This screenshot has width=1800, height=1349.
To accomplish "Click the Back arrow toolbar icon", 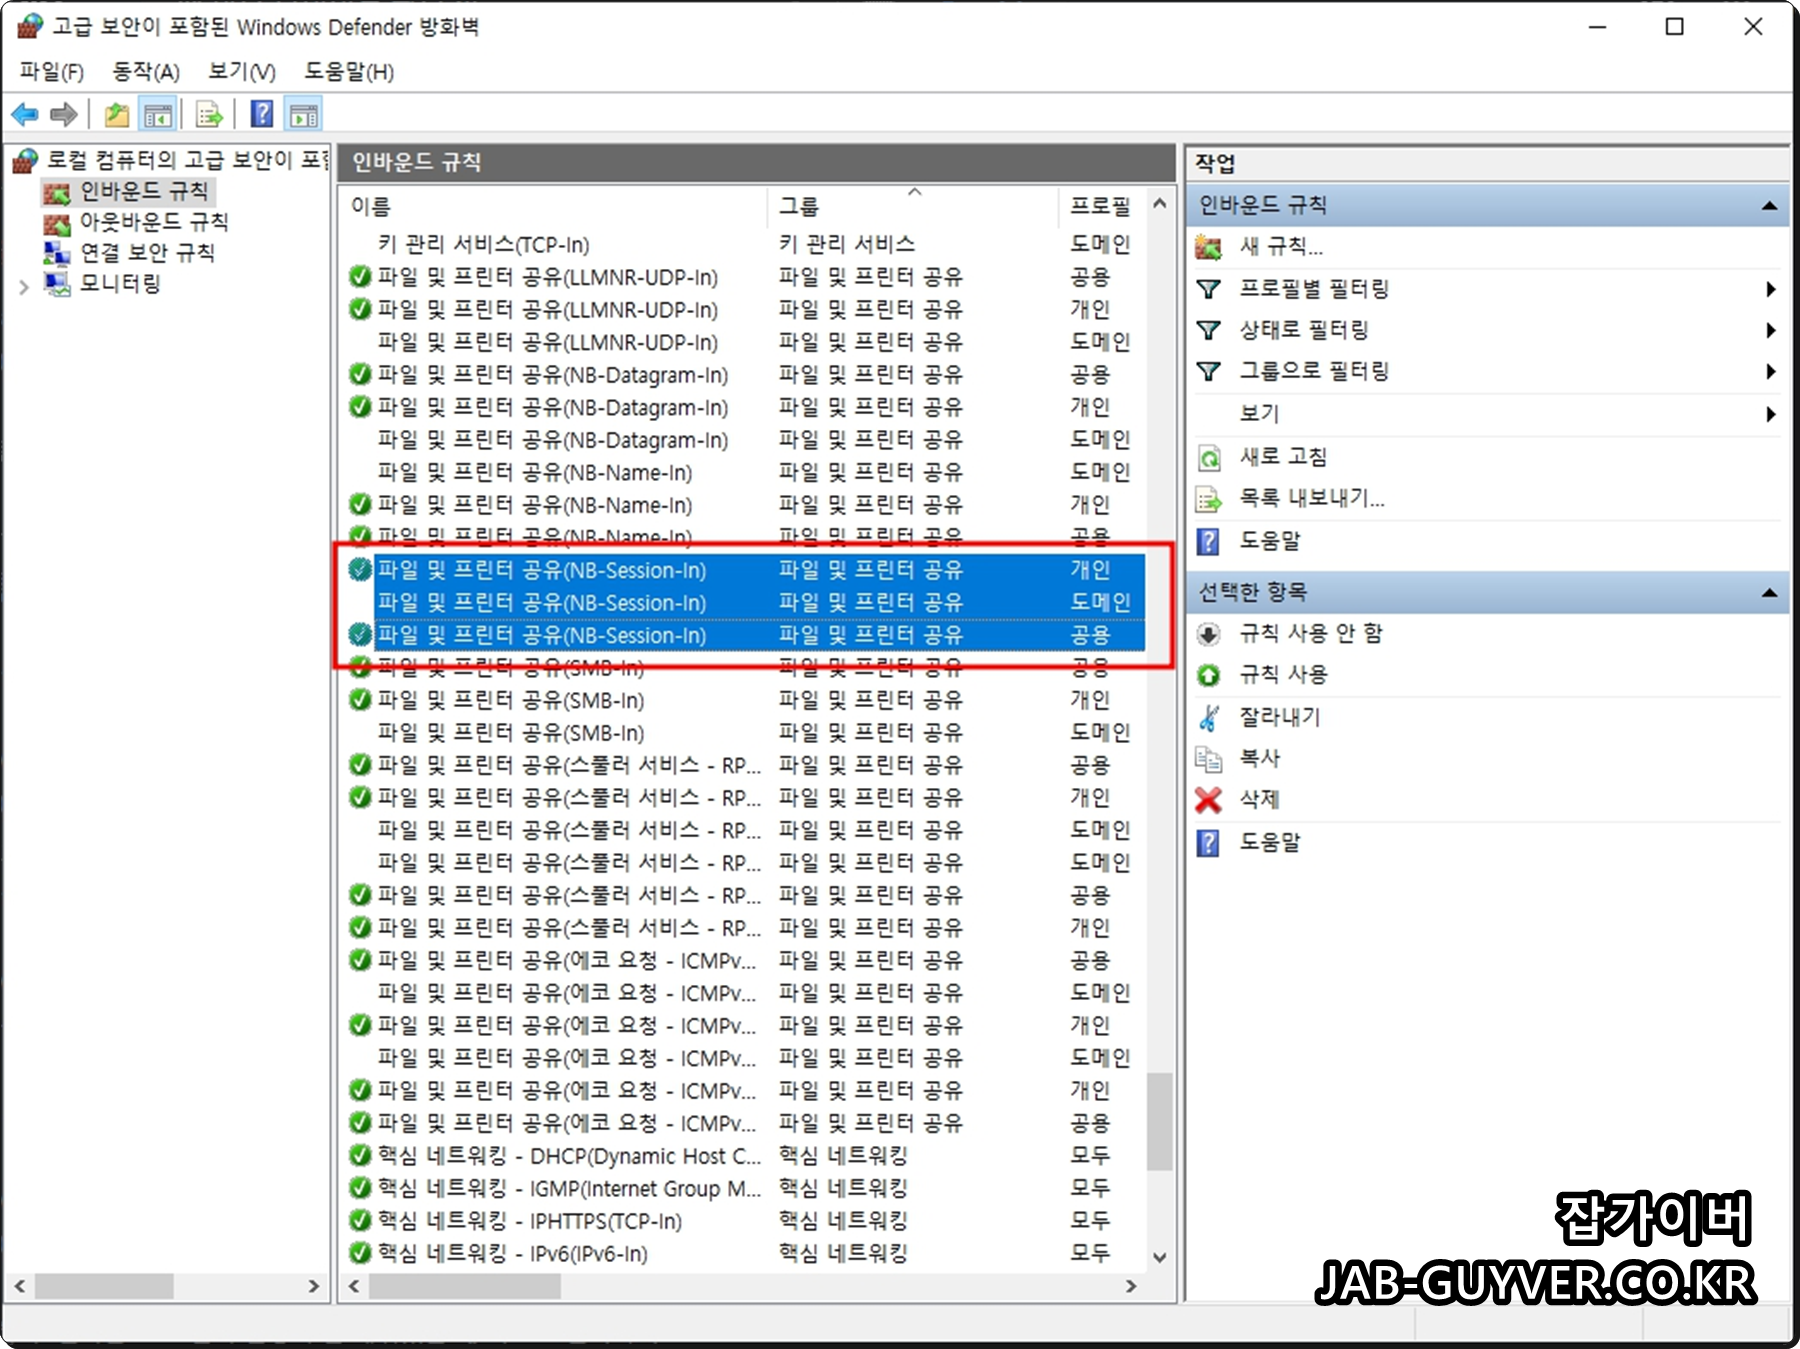I will tap(25, 115).
